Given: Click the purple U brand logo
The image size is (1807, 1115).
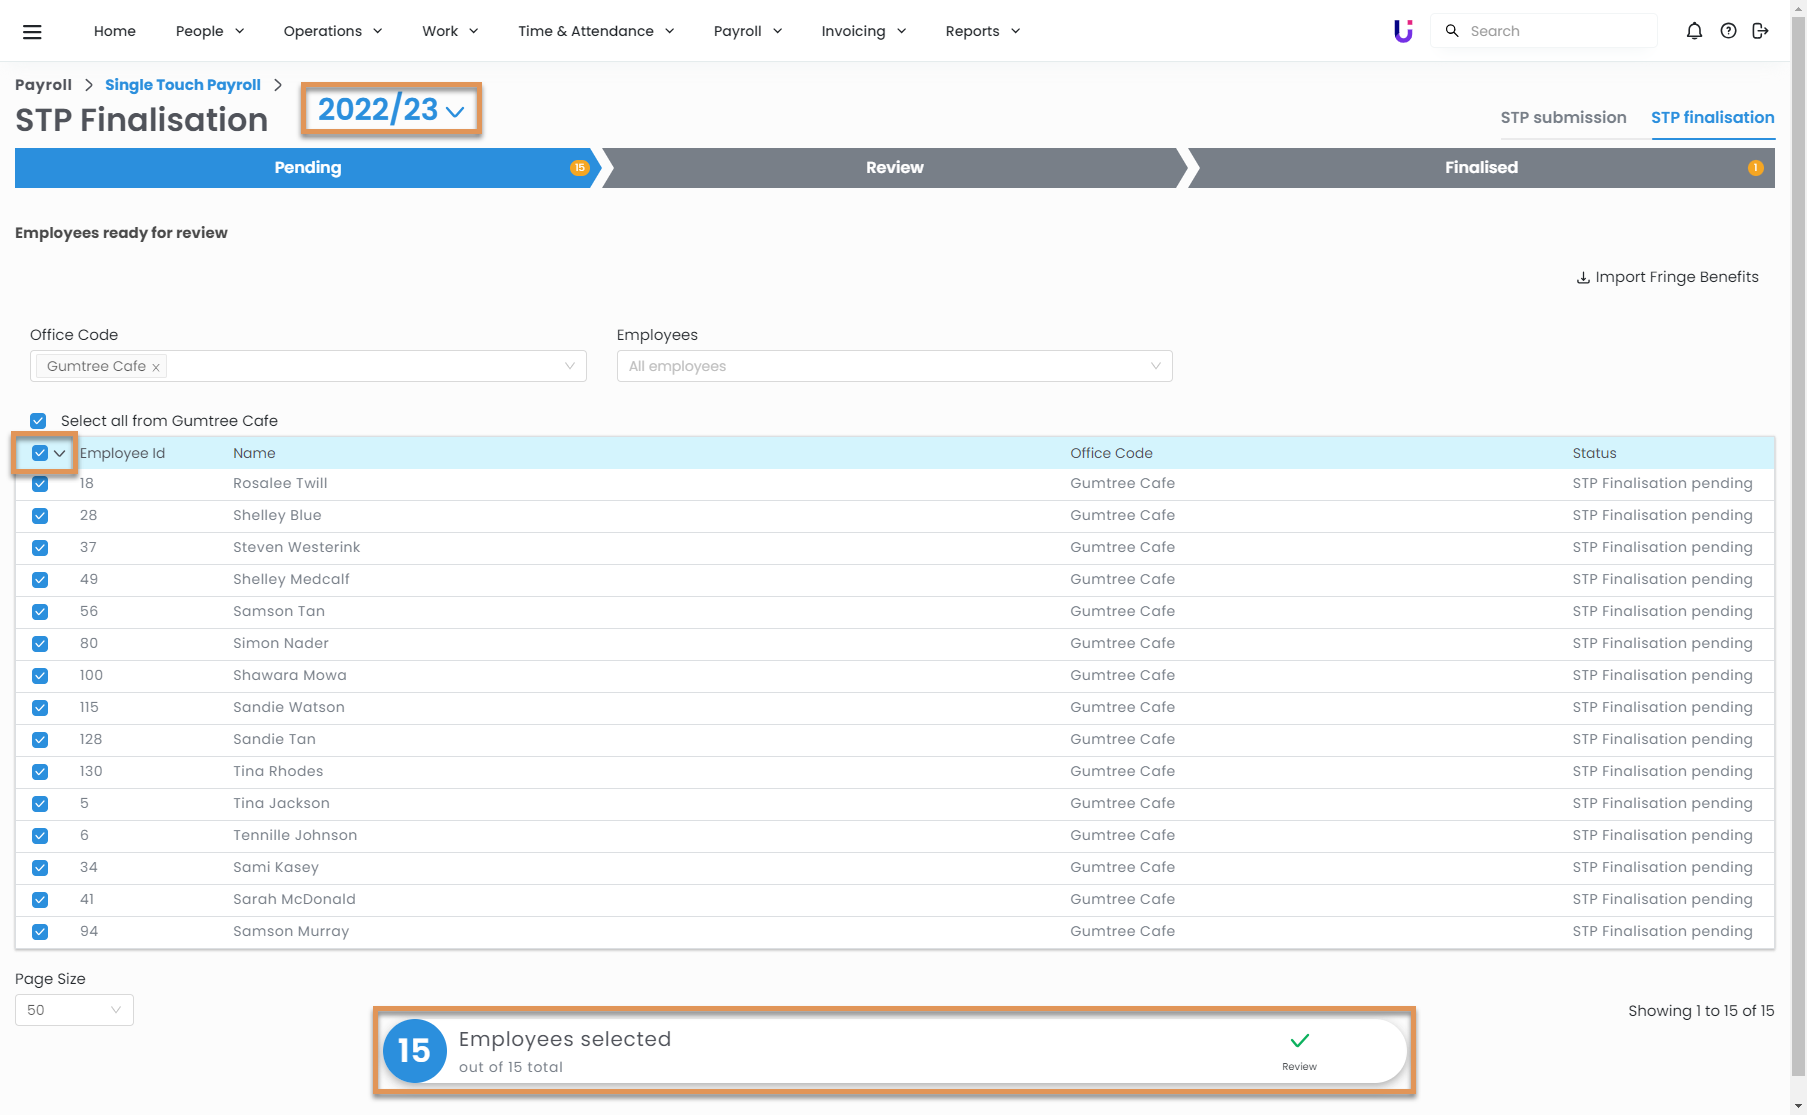Looking at the screenshot, I should (x=1403, y=31).
